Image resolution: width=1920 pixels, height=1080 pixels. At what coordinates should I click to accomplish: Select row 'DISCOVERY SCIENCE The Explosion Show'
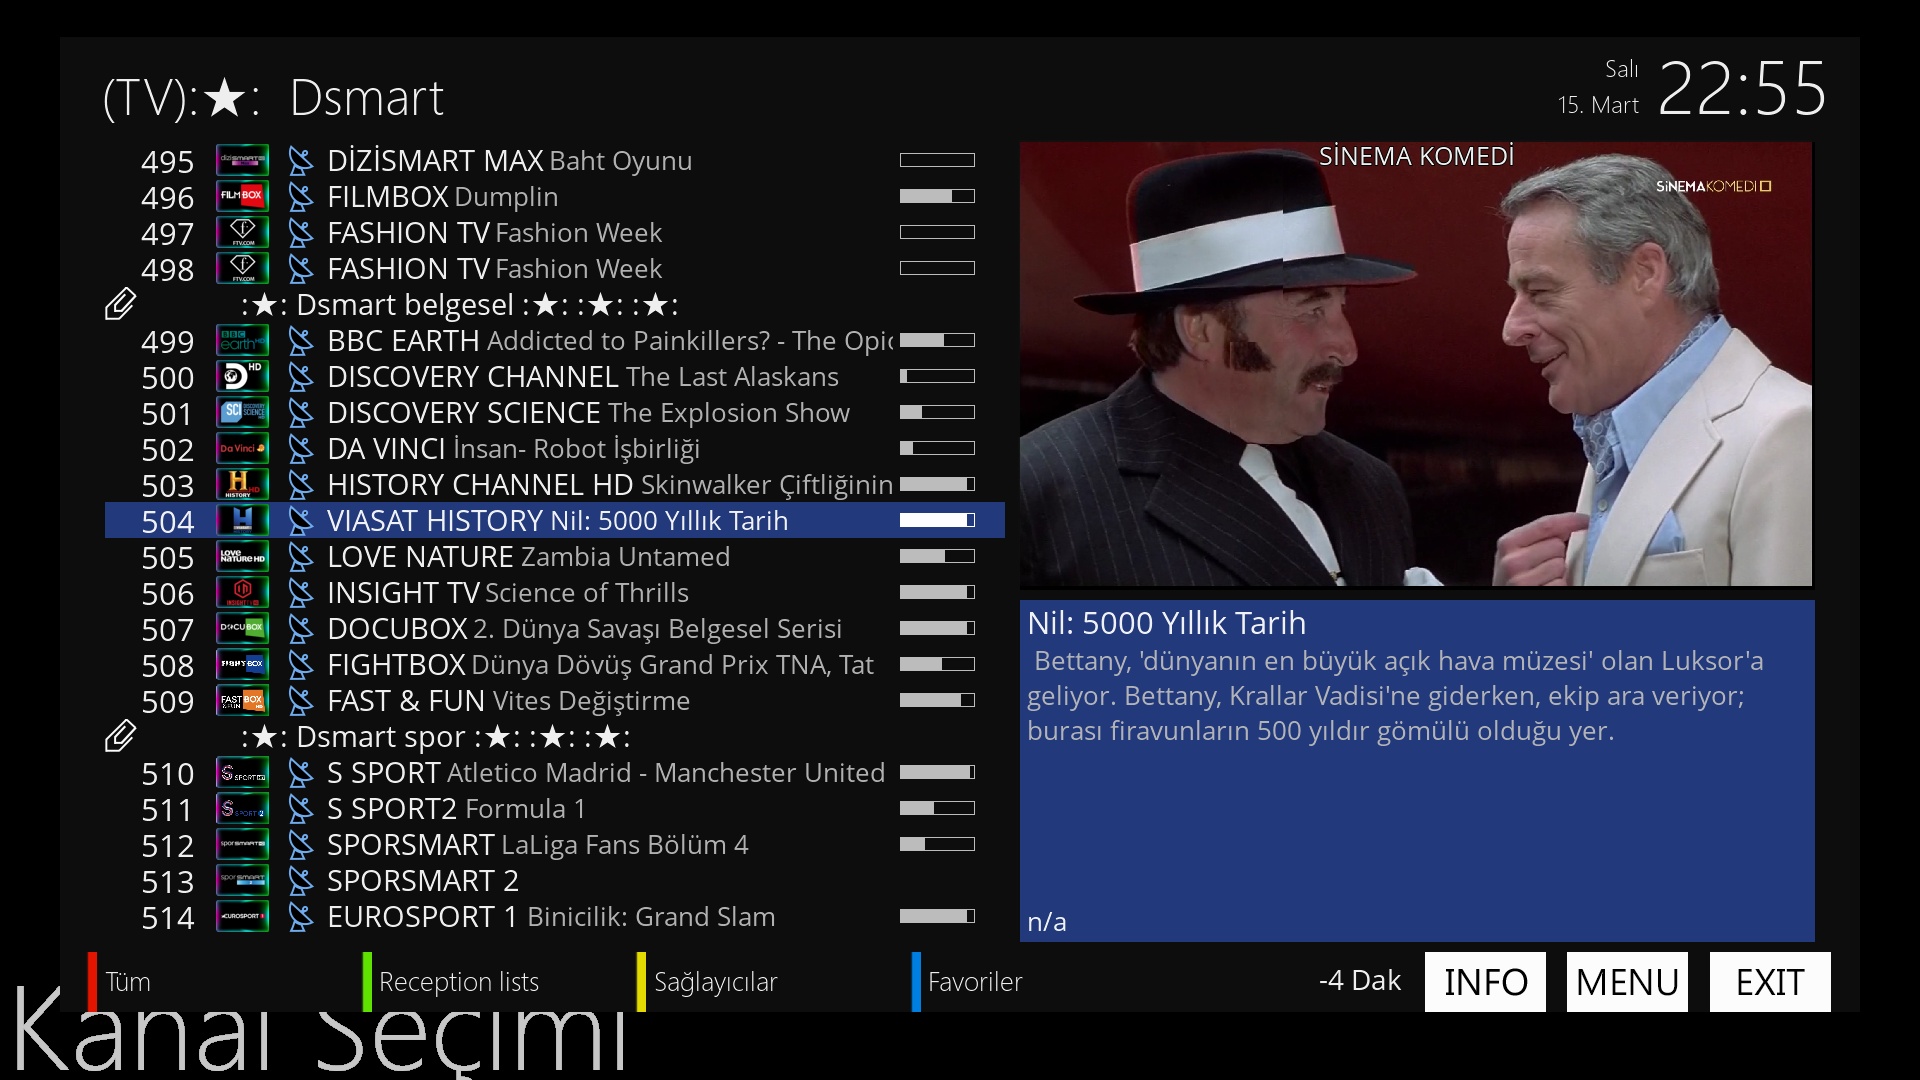tap(555, 412)
